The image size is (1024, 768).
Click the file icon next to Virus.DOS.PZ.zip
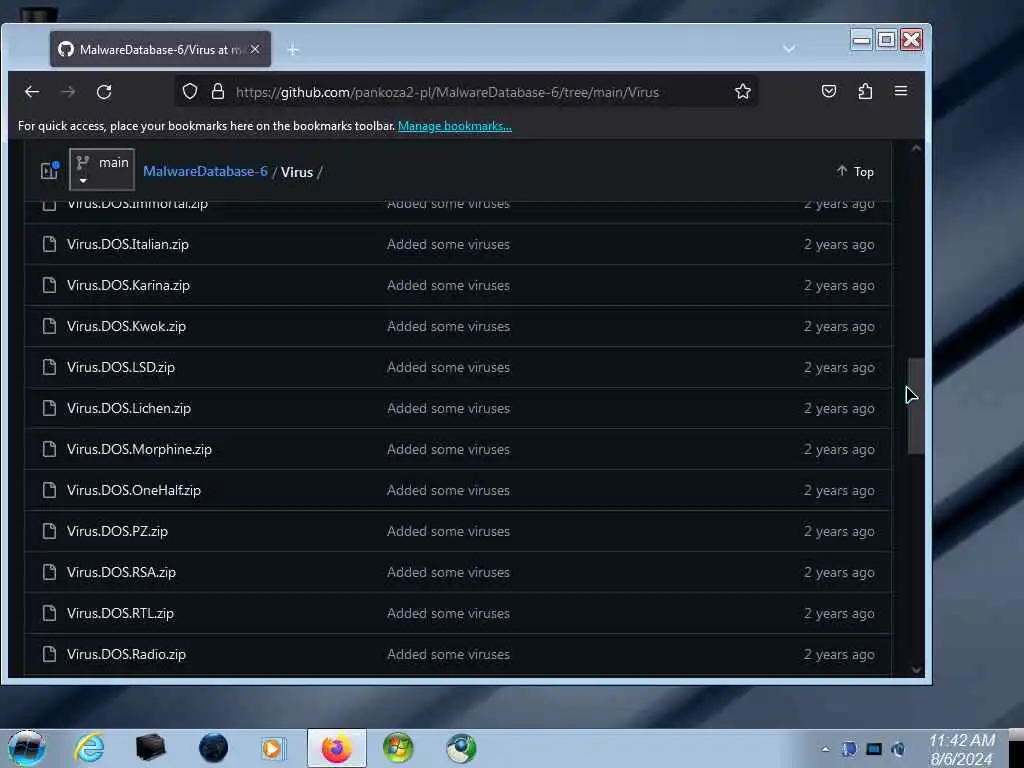[x=49, y=531]
